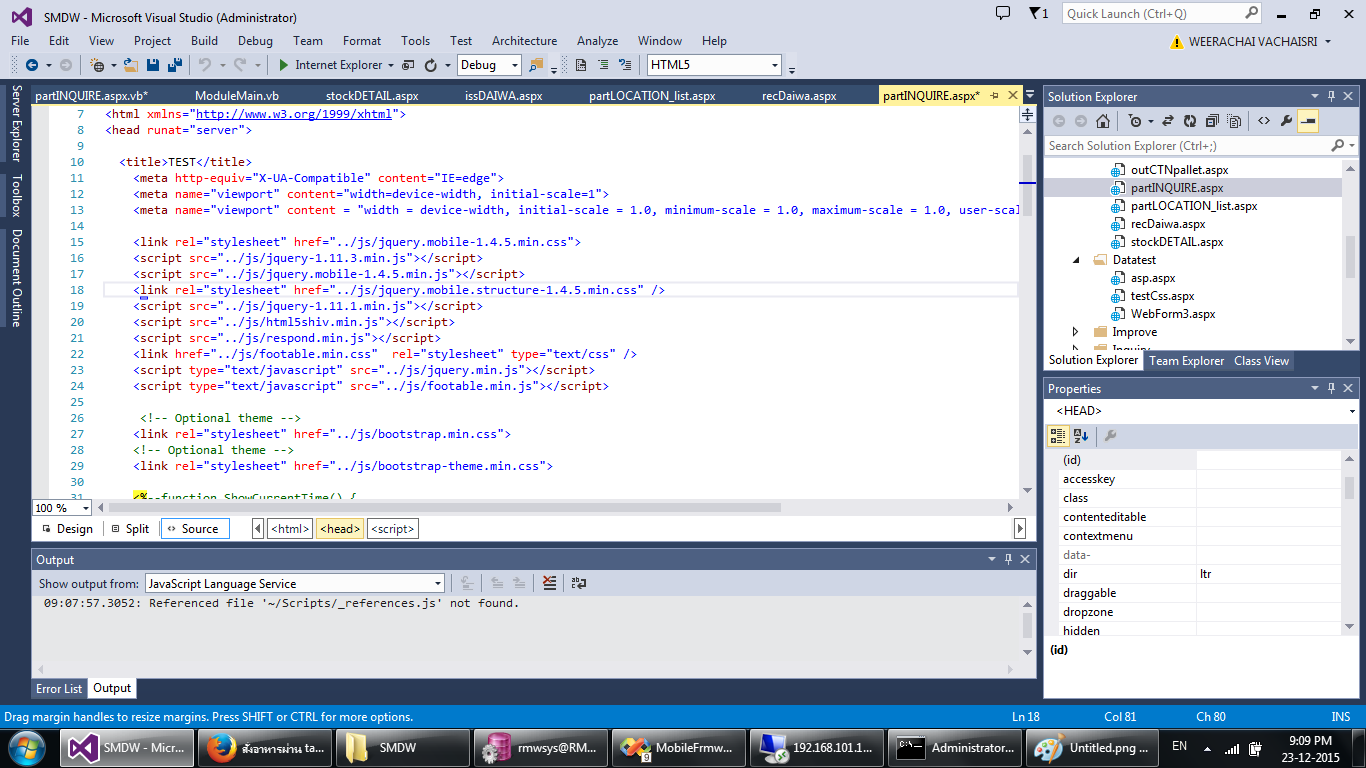Viewport: 1366px width, 768px height.
Task: Click Solution Explorer Home icon
Action: [1103, 121]
